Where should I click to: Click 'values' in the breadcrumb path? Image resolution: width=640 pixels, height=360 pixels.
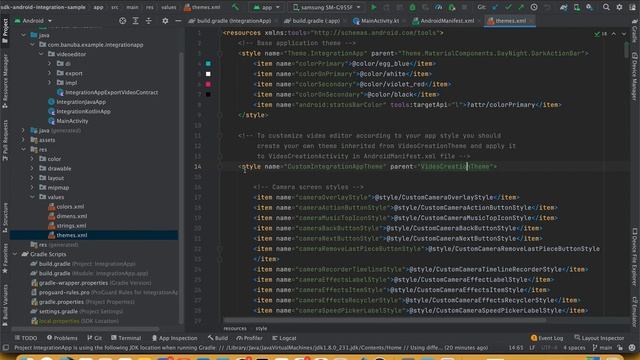(x=169, y=7)
